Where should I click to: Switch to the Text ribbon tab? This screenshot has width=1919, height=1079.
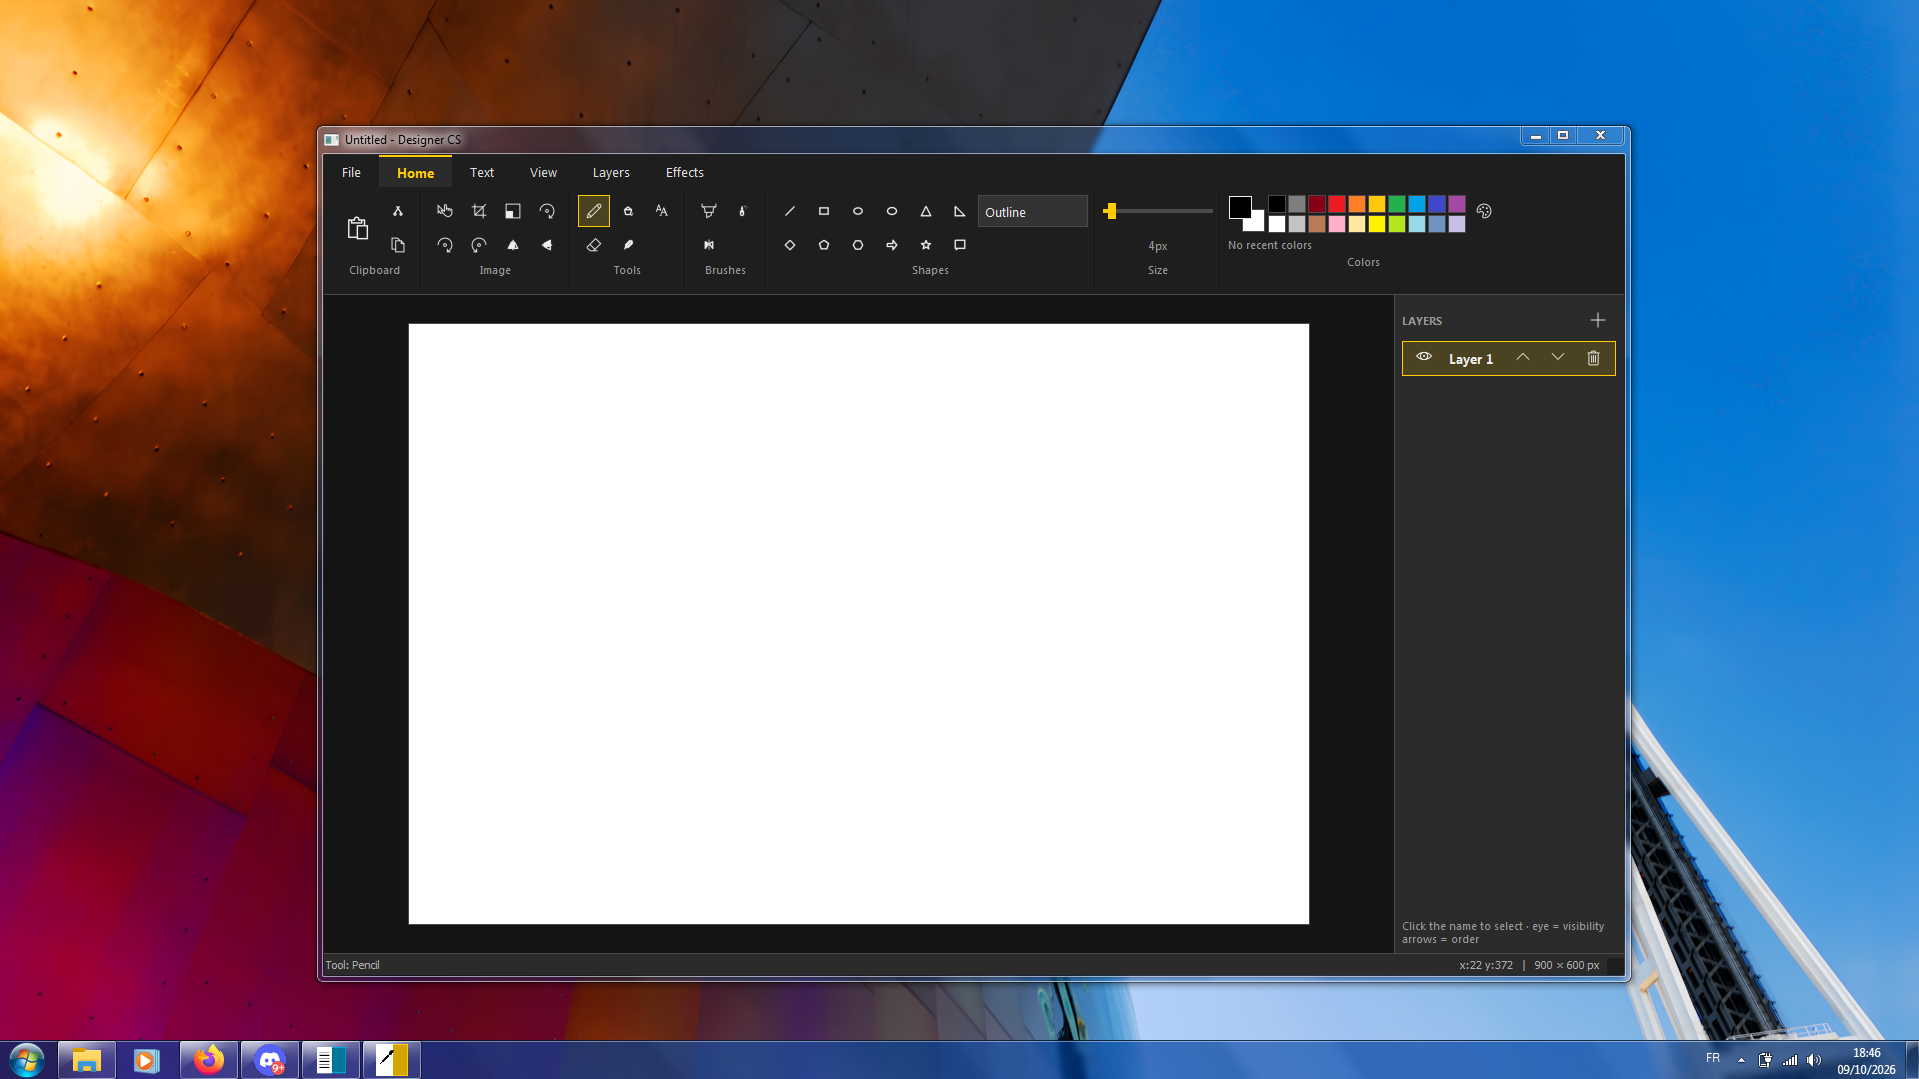tap(482, 172)
